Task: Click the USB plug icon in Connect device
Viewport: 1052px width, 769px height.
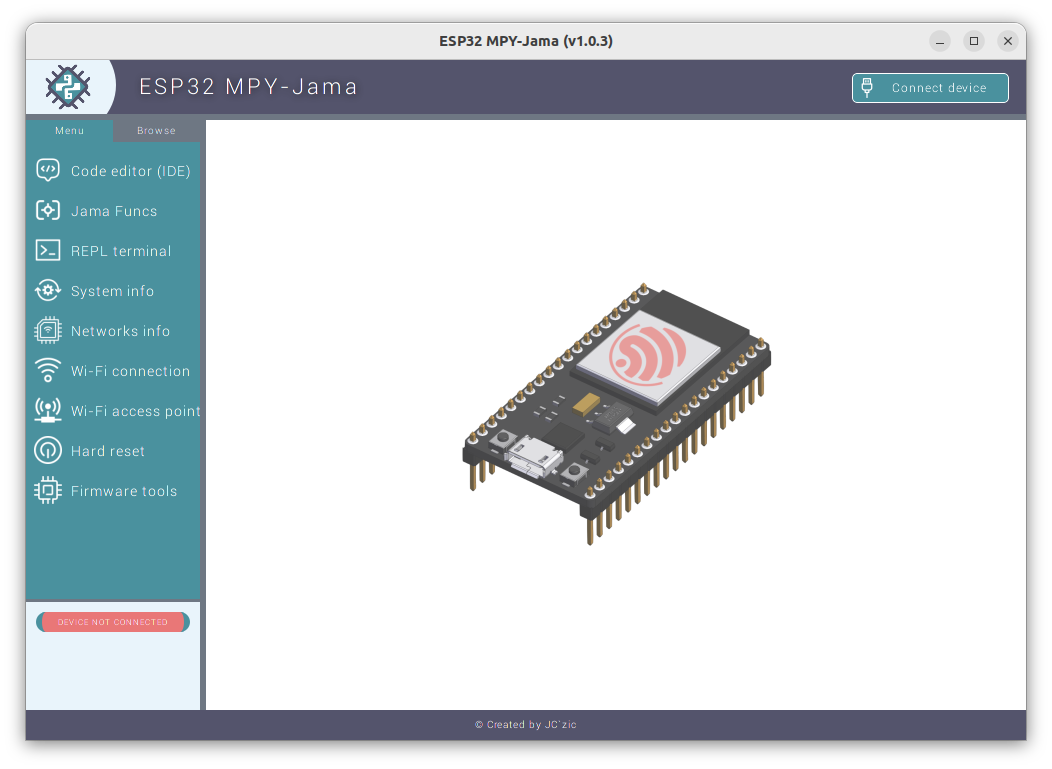Action: pyautogui.click(x=867, y=88)
